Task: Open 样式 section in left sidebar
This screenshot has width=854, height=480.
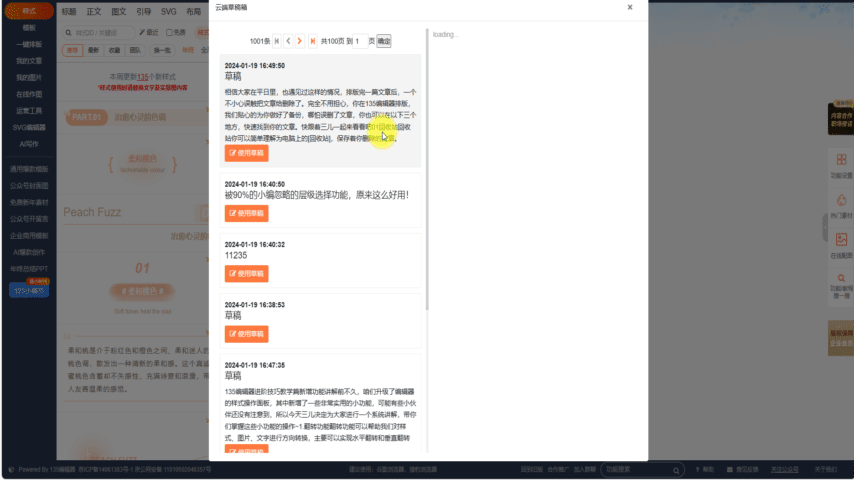Action: 29,11
